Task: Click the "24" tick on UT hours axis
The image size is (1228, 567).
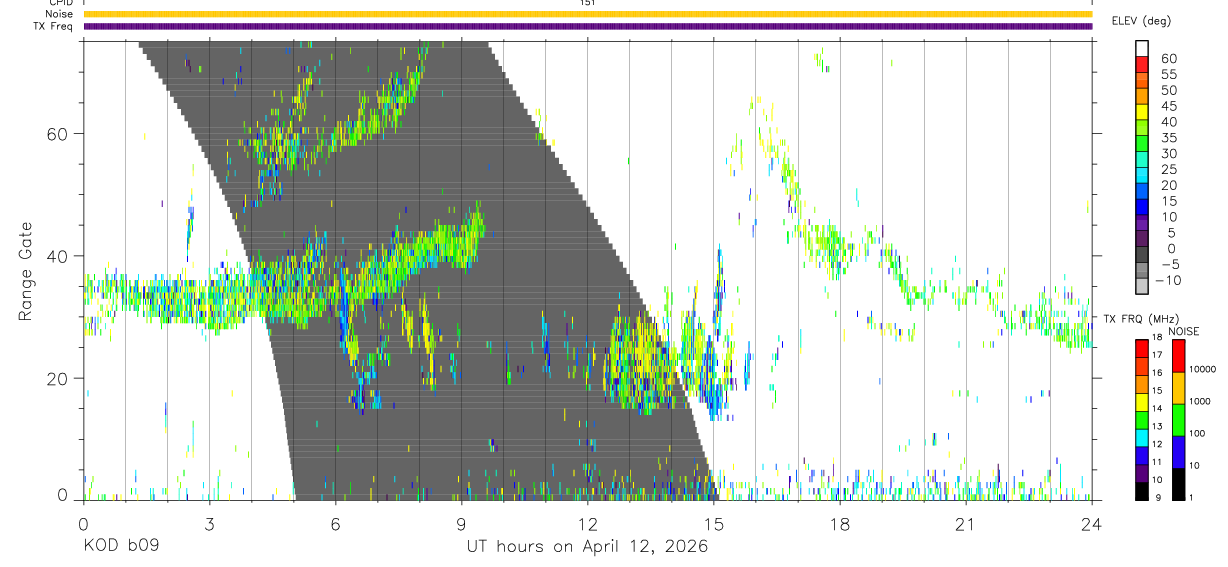Action: coord(1091,523)
